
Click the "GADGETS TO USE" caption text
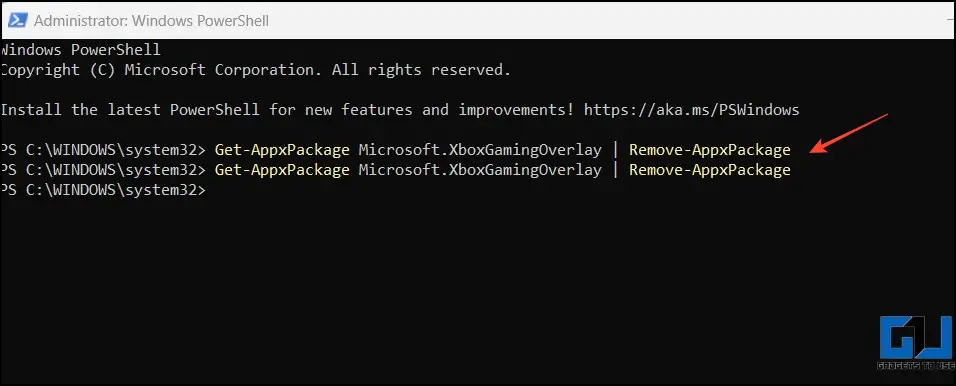pyautogui.click(x=918, y=366)
